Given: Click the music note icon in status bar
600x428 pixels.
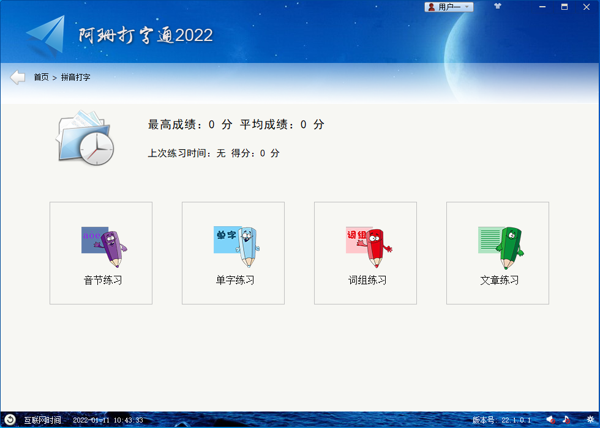Looking at the screenshot, I should [566, 419].
